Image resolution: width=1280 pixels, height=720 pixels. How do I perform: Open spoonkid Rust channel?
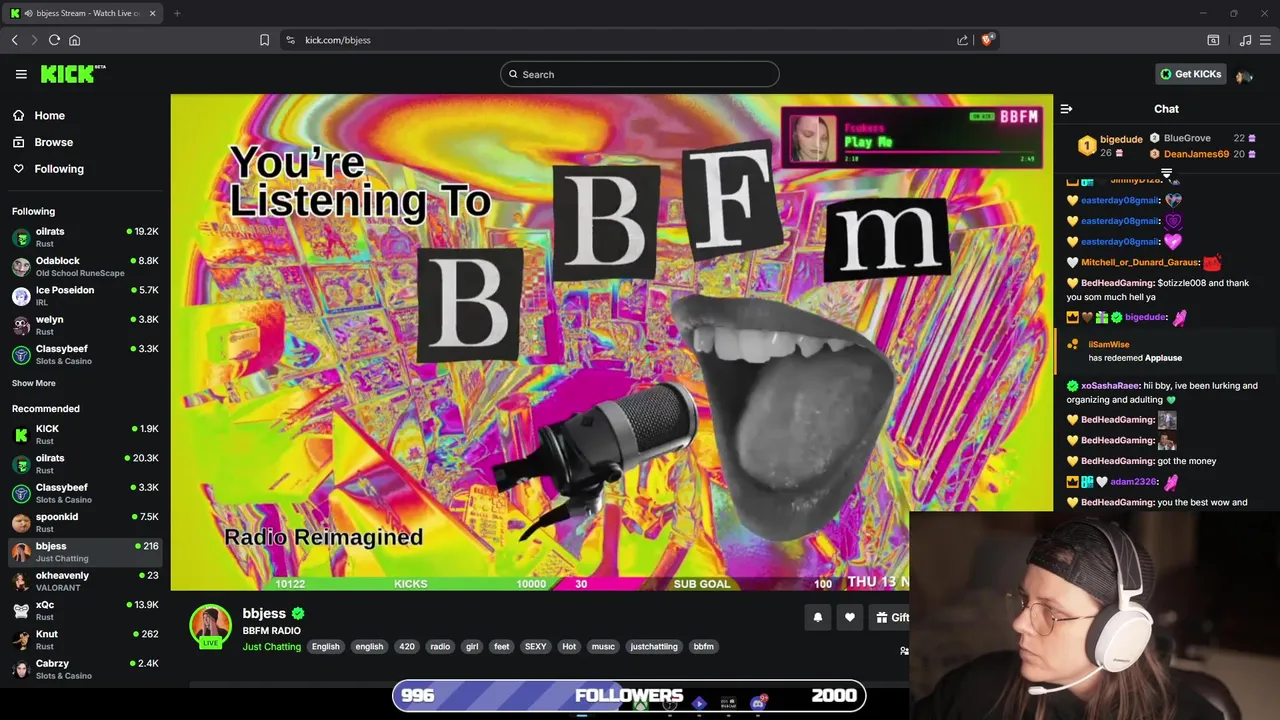(85, 522)
